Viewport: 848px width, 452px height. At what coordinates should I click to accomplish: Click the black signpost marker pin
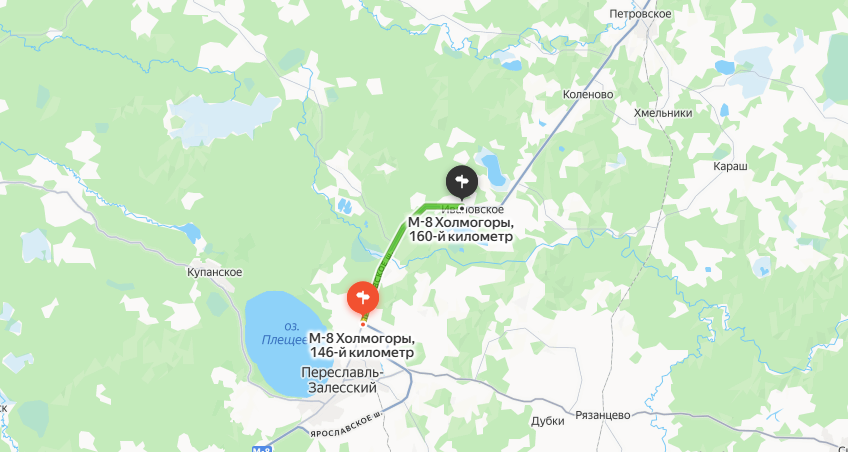point(461,183)
